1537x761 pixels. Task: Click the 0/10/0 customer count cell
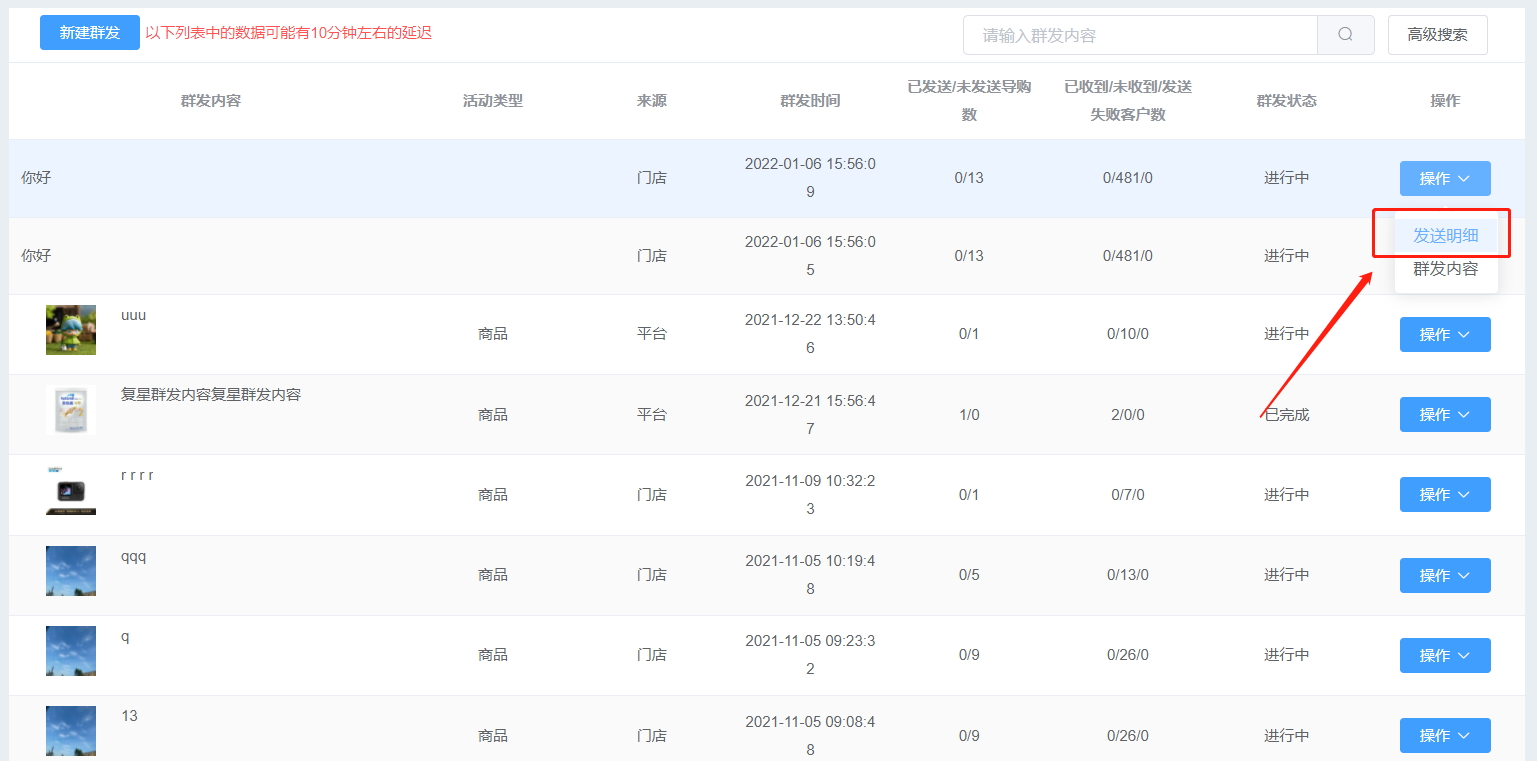(1128, 334)
